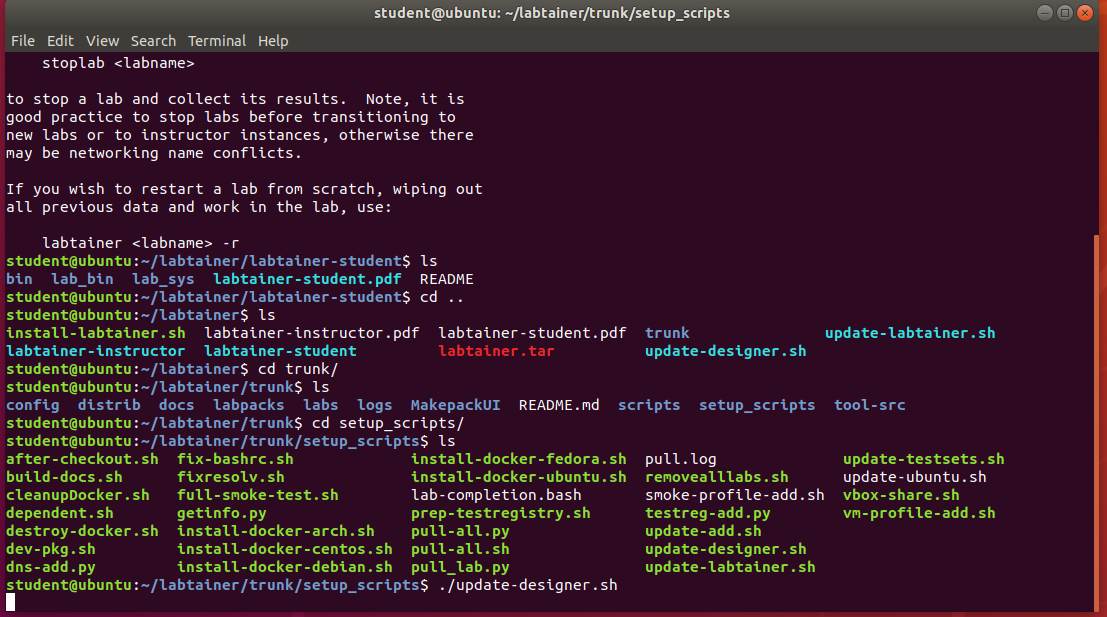
Task: Click the install-labtainer.sh filename text
Action: coord(95,332)
